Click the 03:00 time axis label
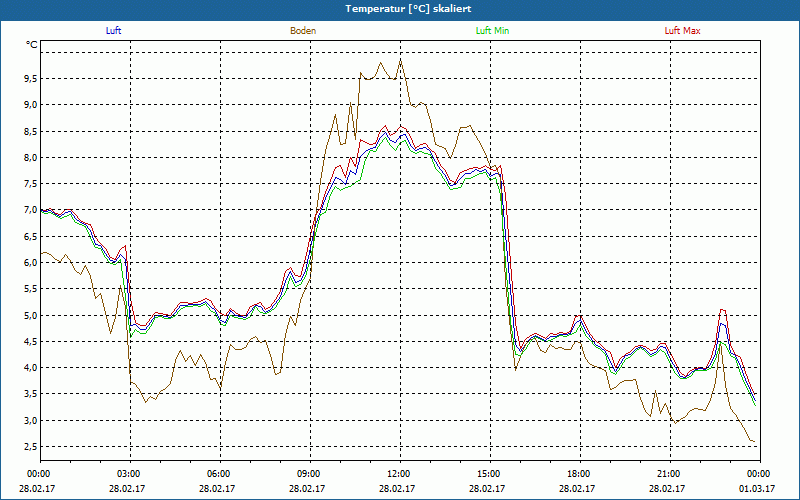Screen dimensions: 800x500 click(x=129, y=473)
